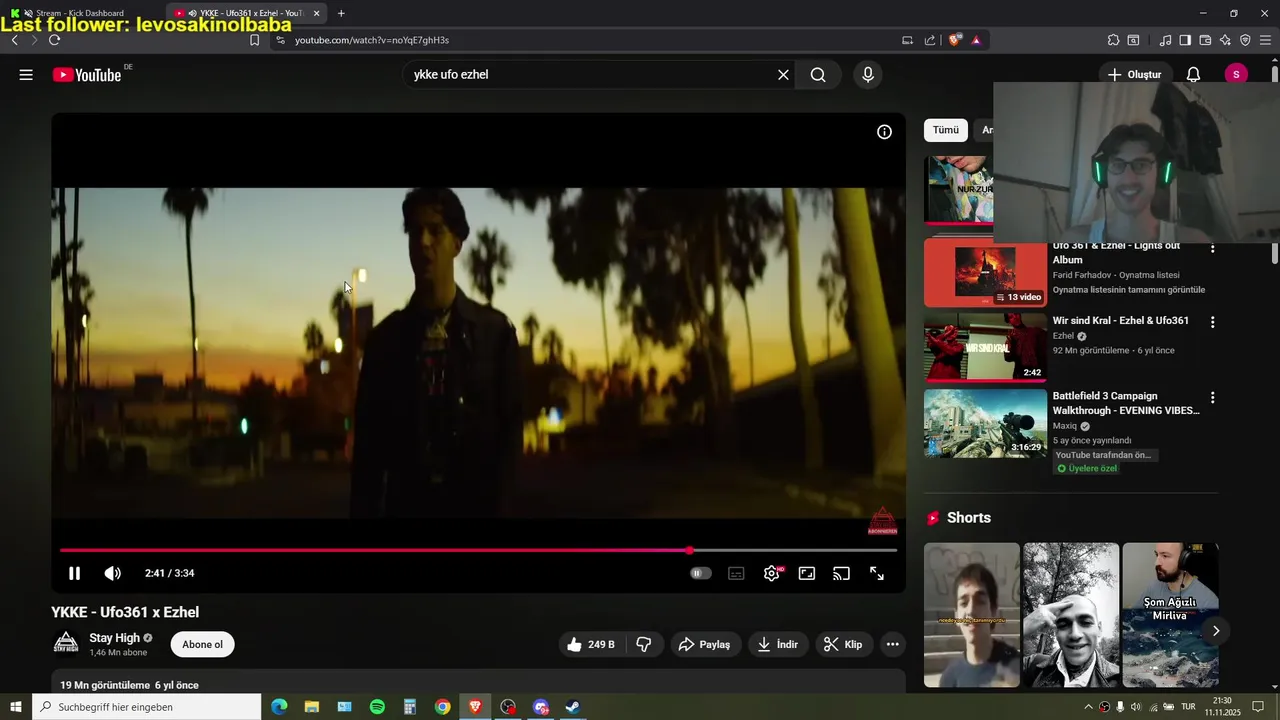Screen dimensions: 1280x720
Task: Toggle subtitles in the player
Action: tap(736, 573)
